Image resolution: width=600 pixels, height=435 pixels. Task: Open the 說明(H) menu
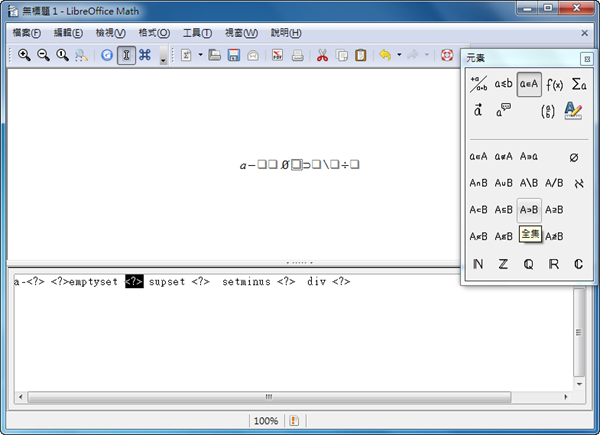click(286, 33)
